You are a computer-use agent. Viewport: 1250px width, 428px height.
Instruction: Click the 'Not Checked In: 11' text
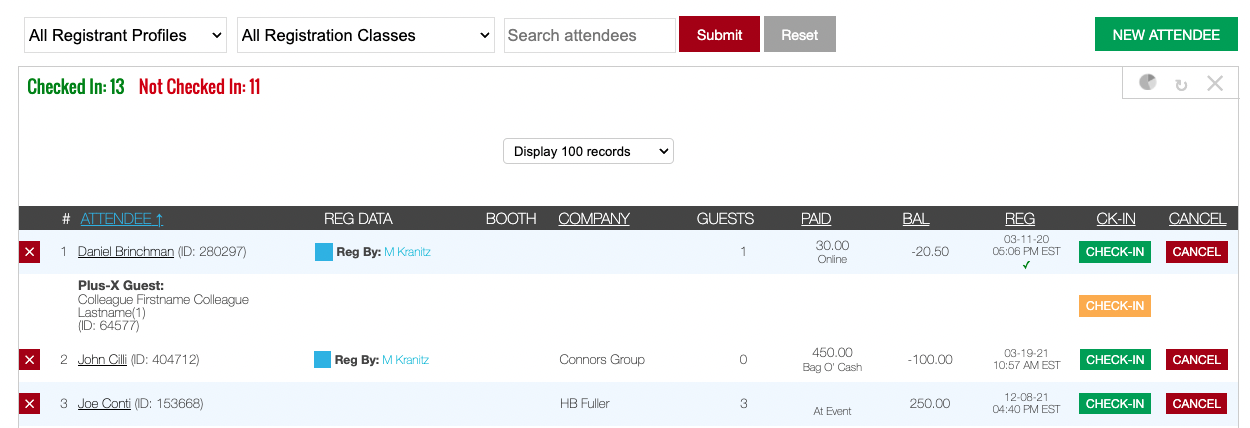pyautogui.click(x=200, y=87)
